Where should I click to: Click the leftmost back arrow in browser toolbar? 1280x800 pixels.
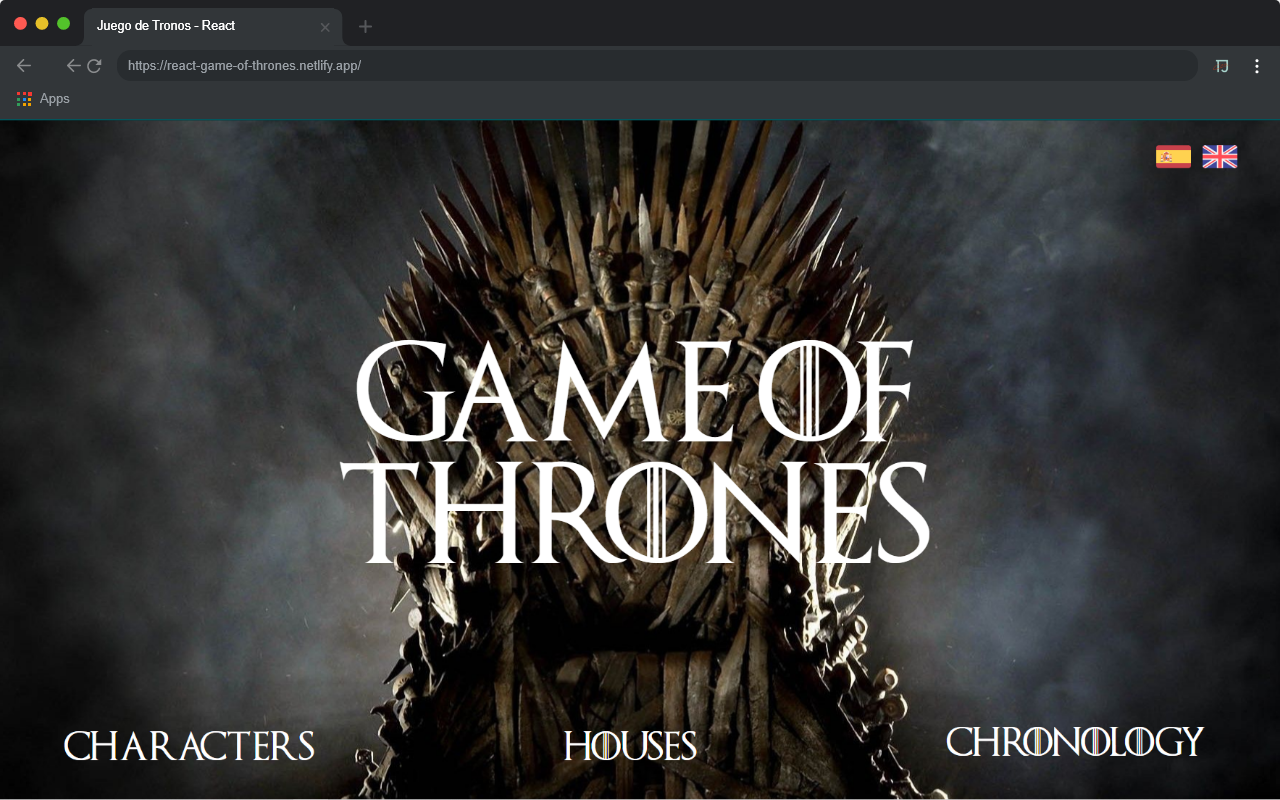click(24, 66)
